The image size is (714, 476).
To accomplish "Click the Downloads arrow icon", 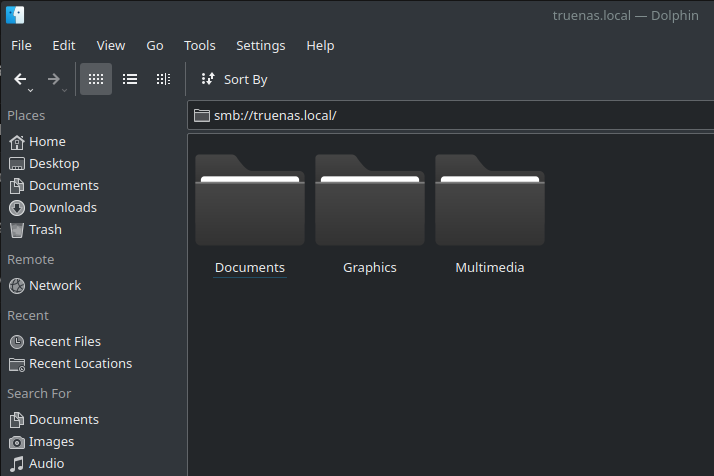I will [x=17, y=208].
